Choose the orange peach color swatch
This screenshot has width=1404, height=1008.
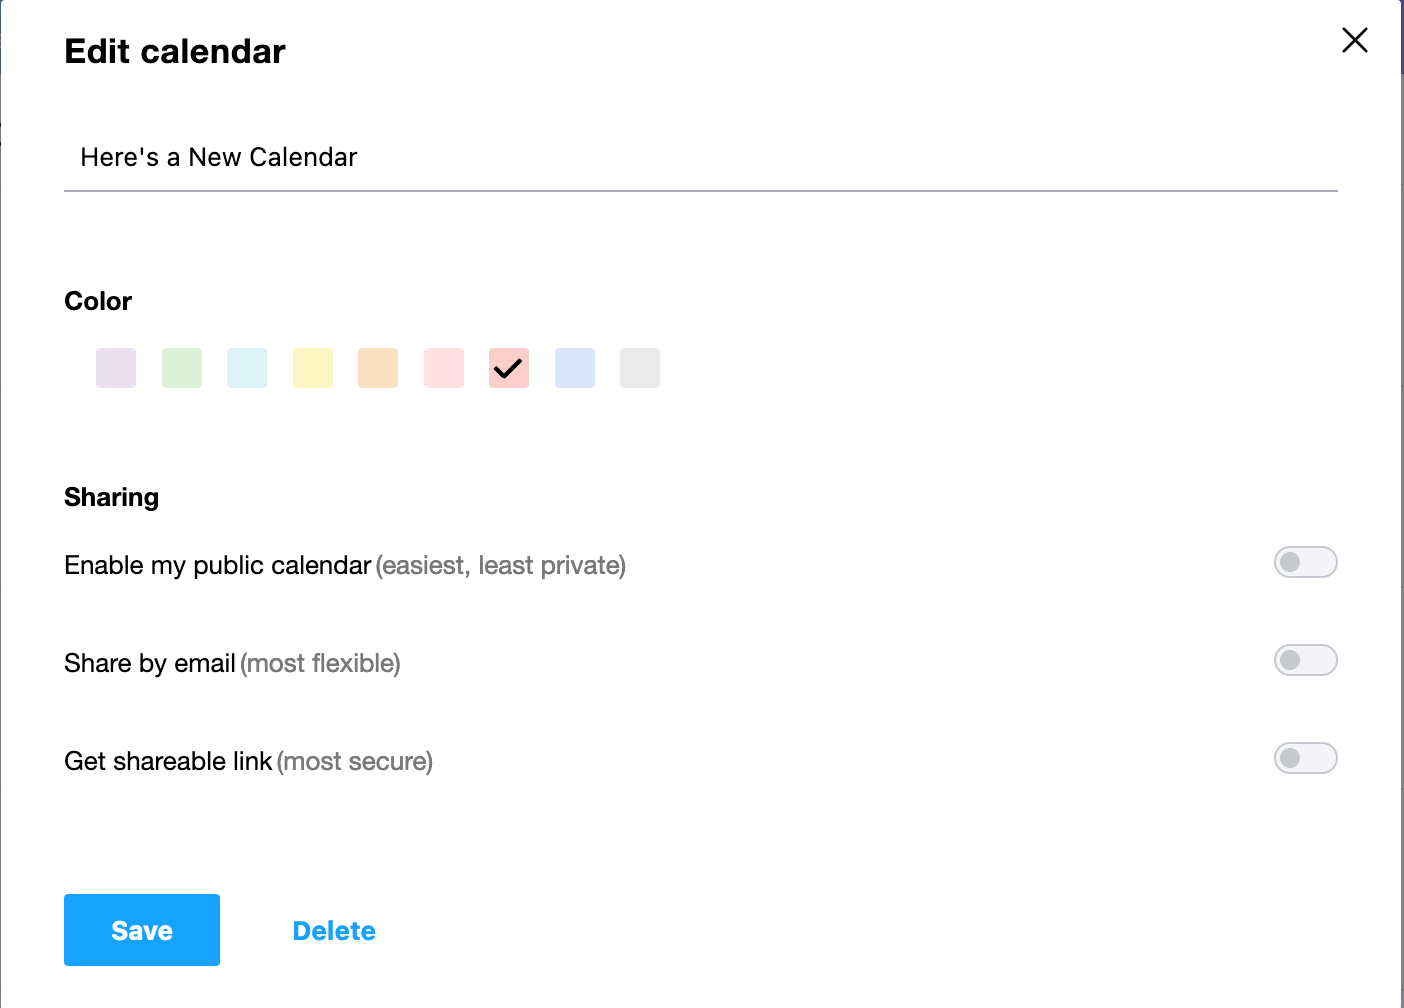pyautogui.click(x=378, y=368)
